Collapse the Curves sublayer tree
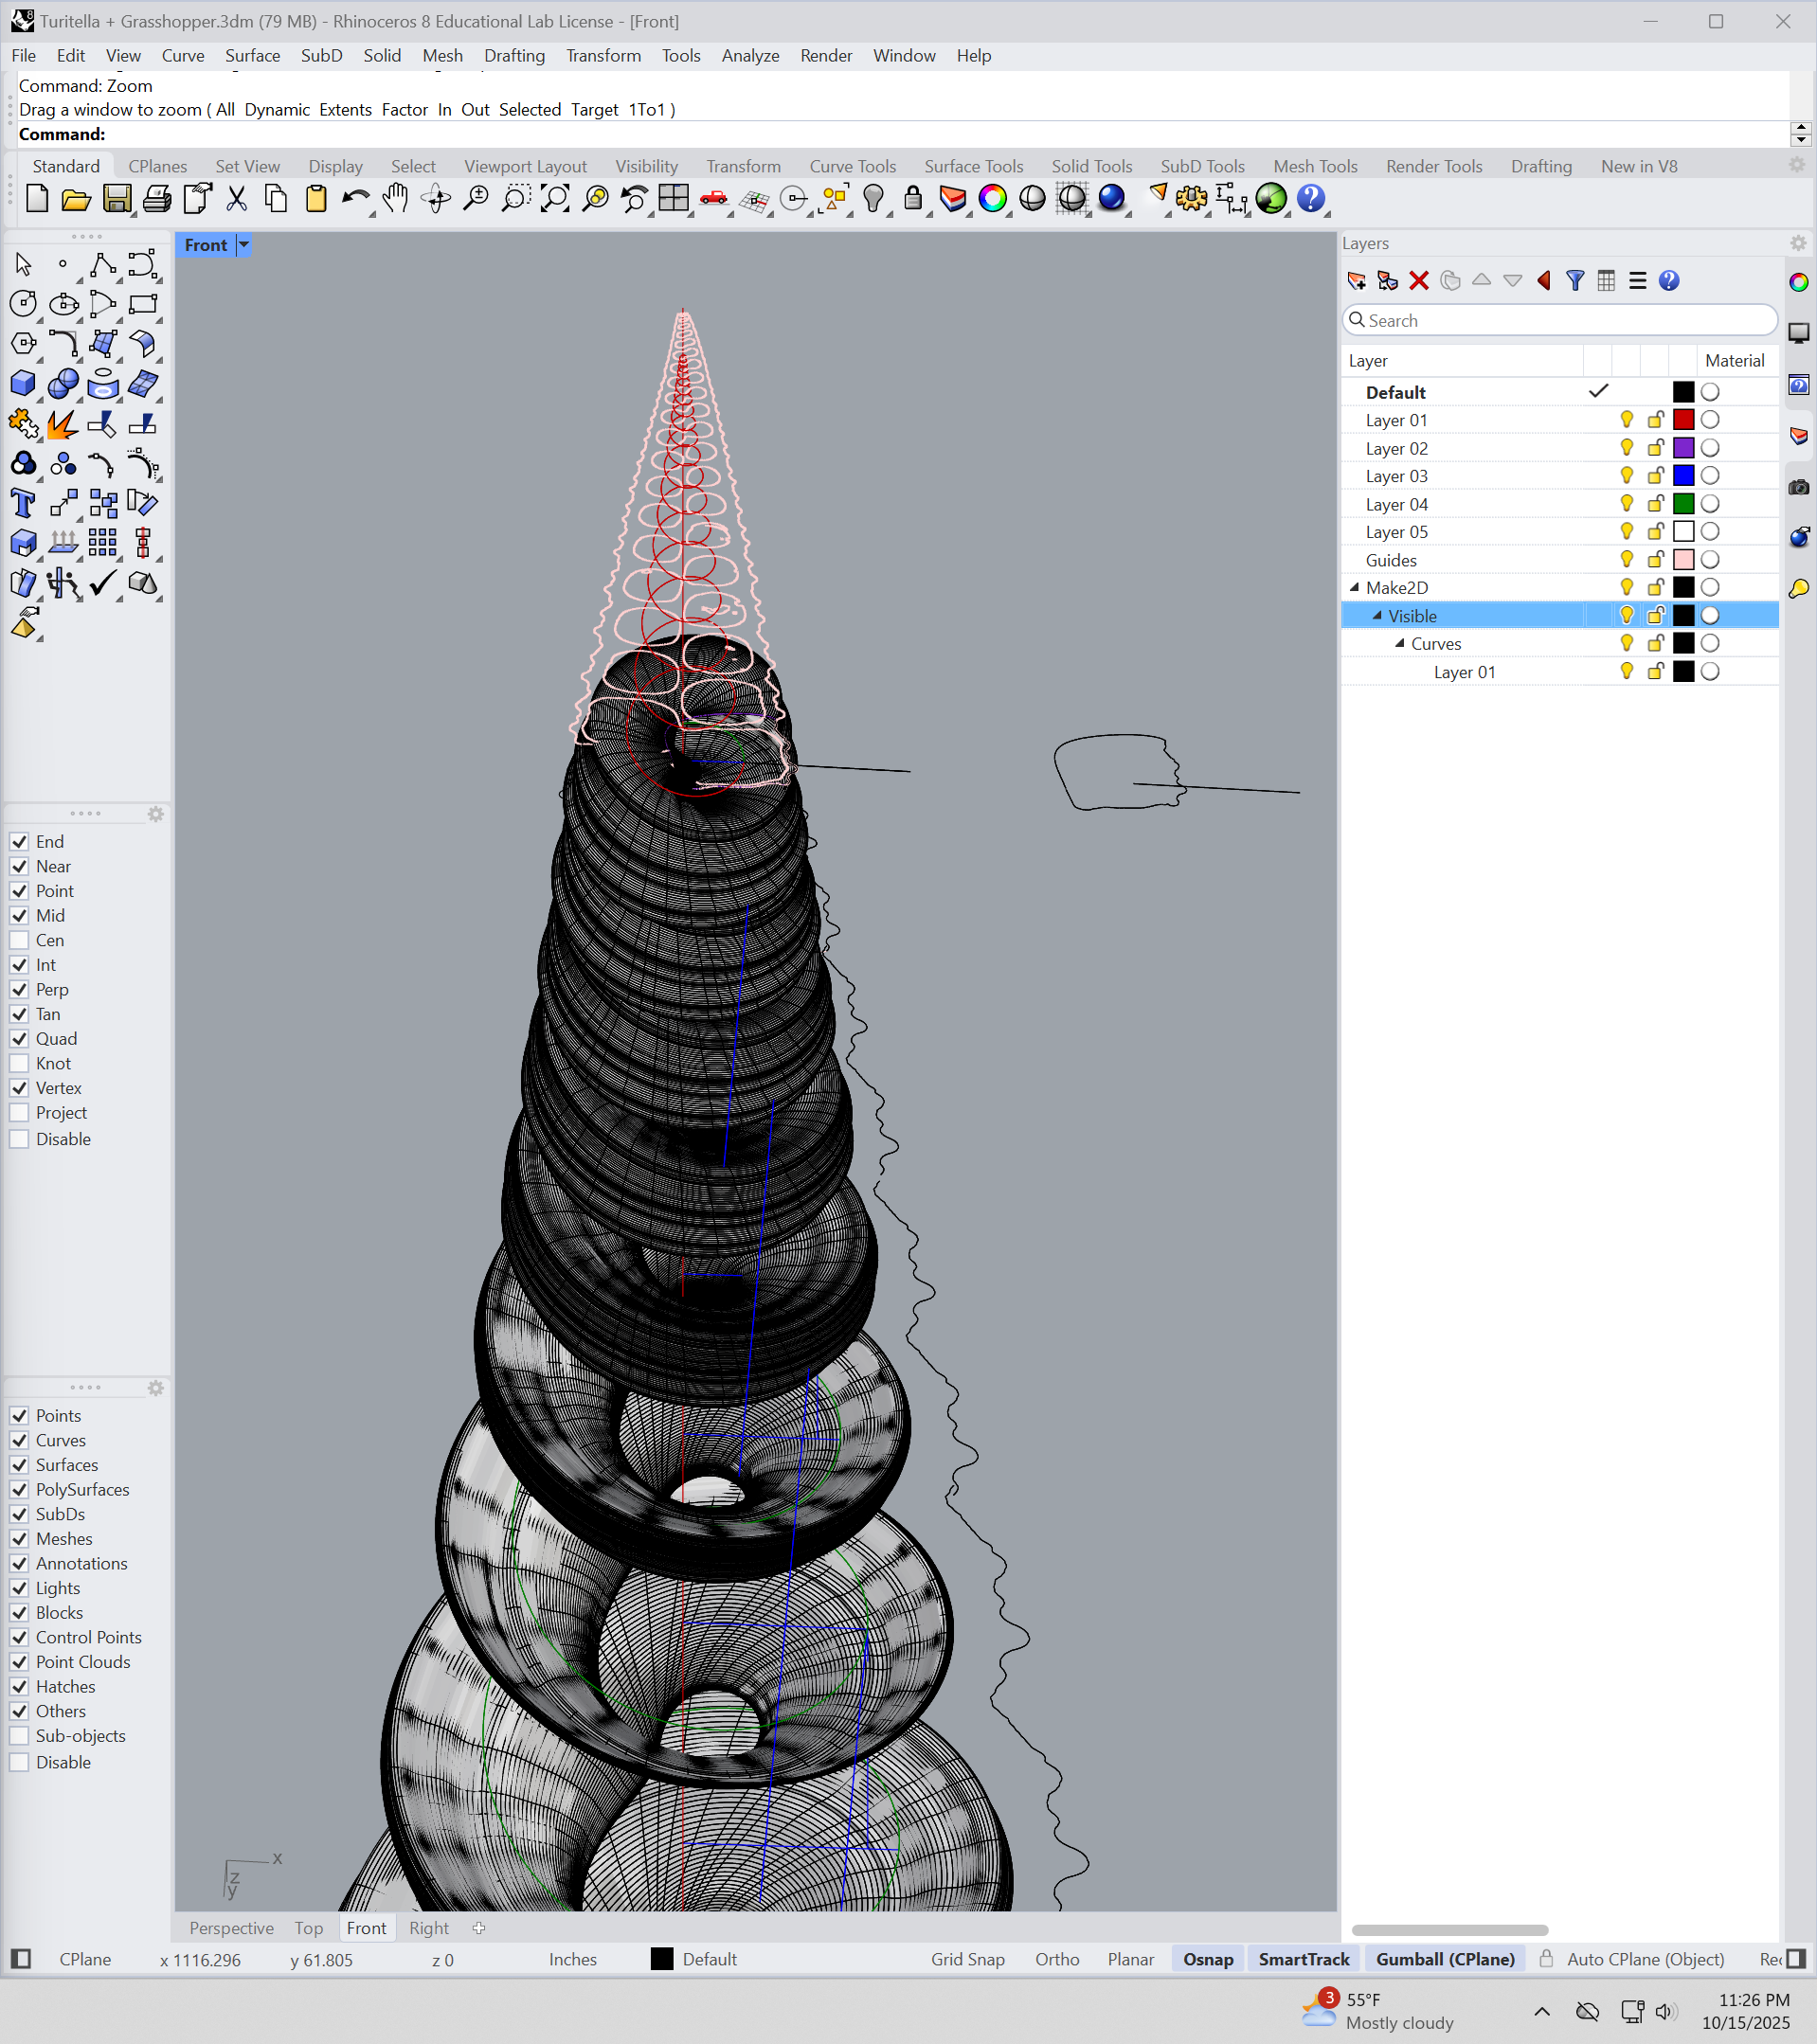The height and width of the screenshot is (2044, 1817). (1400, 644)
